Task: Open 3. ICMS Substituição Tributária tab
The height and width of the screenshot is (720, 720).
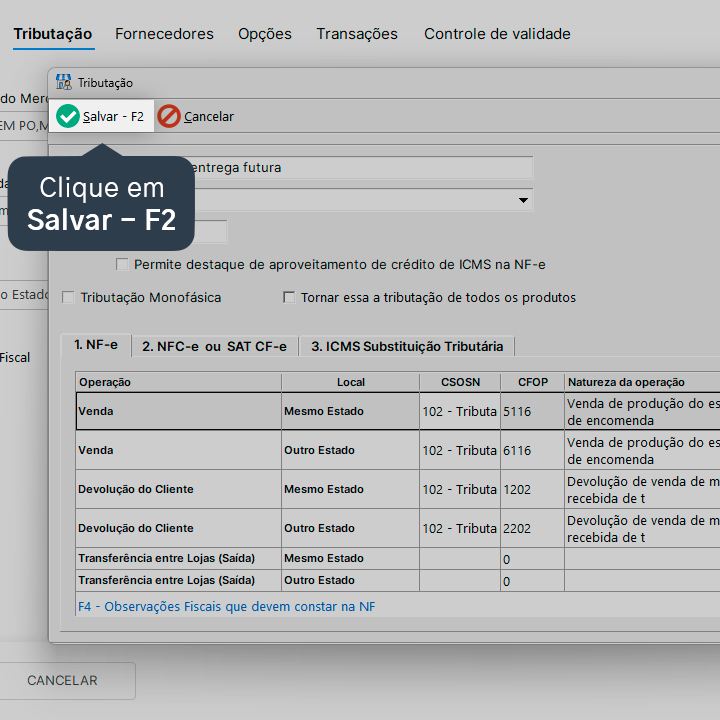Action: pos(407,346)
